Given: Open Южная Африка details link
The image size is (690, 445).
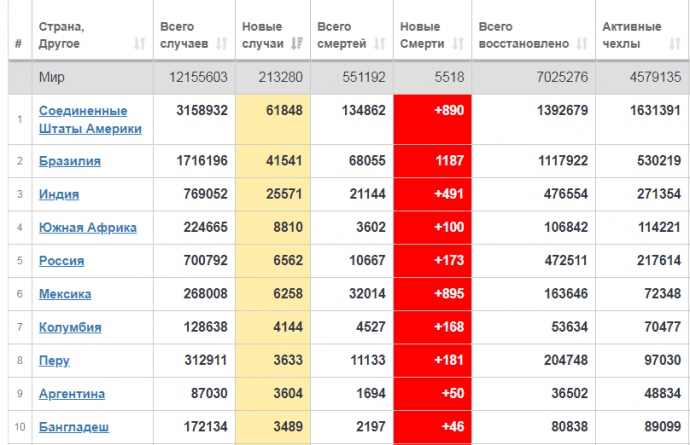Looking at the screenshot, I should (x=87, y=227).
